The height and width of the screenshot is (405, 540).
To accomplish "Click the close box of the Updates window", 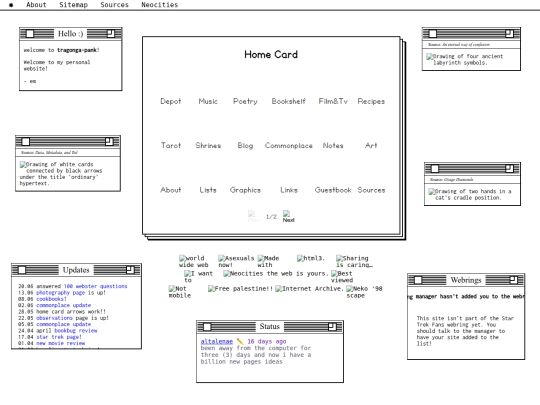I will click(x=22, y=270).
